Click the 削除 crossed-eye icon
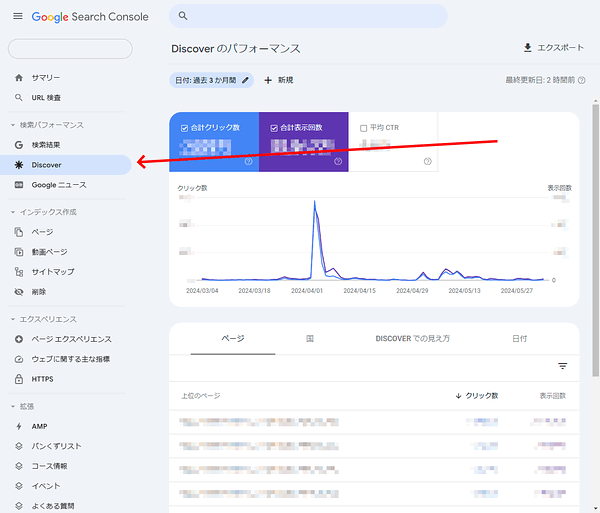Image resolution: width=600 pixels, height=513 pixels. pyautogui.click(x=19, y=292)
